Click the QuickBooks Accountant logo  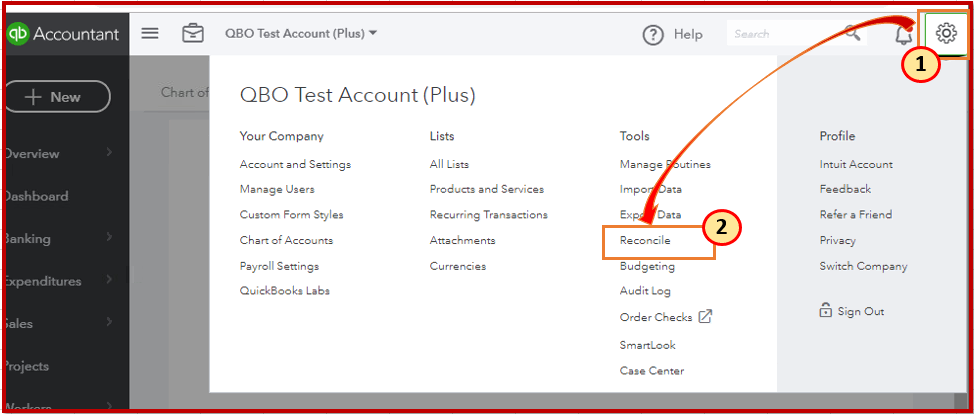click(x=63, y=34)
